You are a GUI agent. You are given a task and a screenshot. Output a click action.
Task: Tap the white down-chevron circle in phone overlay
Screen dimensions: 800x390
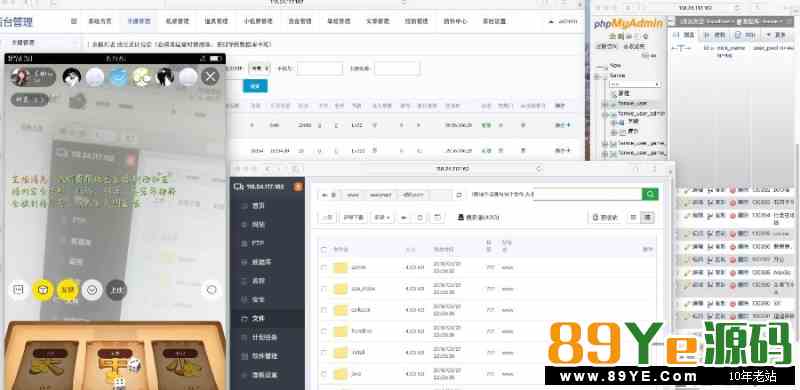point(92,290)
